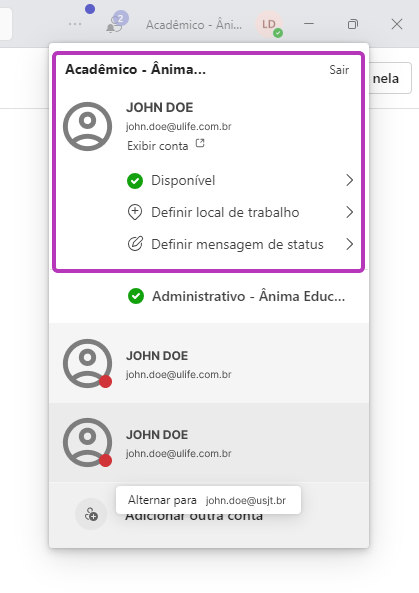Open the Exibir conta link
This screenshot has height=593, width=419.
[x=158, y=146]
